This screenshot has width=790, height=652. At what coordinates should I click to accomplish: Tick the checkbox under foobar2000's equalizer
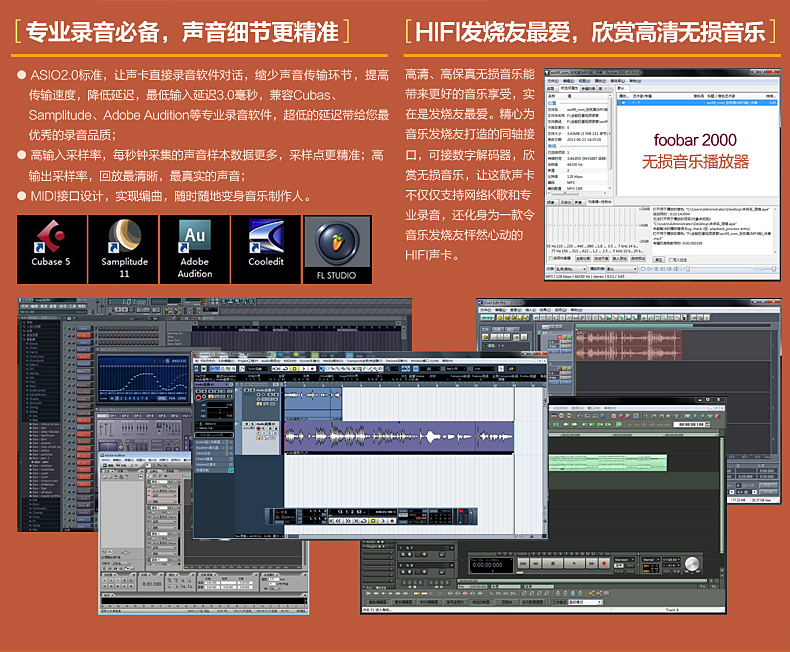pyautogui.click(x=551, y=258)
